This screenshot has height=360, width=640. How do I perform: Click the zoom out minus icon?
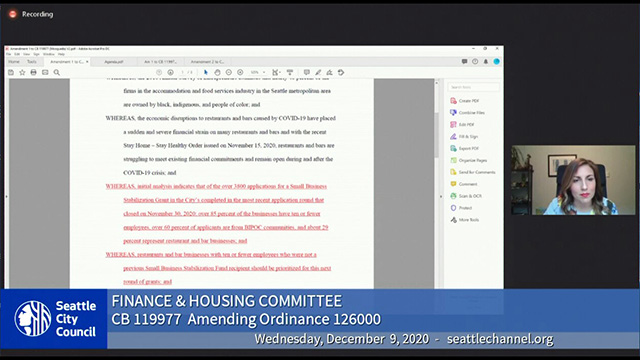click(229, 72)
